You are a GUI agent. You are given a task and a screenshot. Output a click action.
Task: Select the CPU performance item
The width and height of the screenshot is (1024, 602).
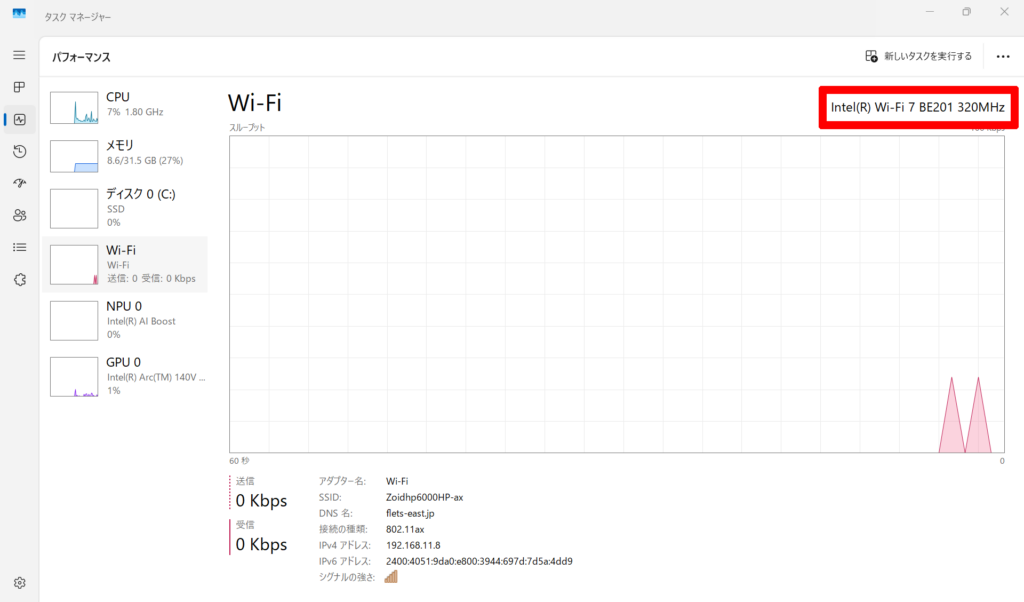pyautogui.click(x=128, y=105)
